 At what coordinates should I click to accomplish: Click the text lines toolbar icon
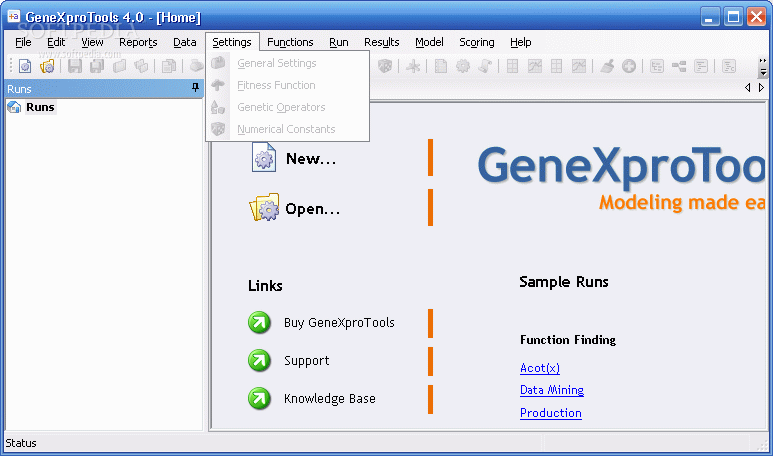click(701, 66)
